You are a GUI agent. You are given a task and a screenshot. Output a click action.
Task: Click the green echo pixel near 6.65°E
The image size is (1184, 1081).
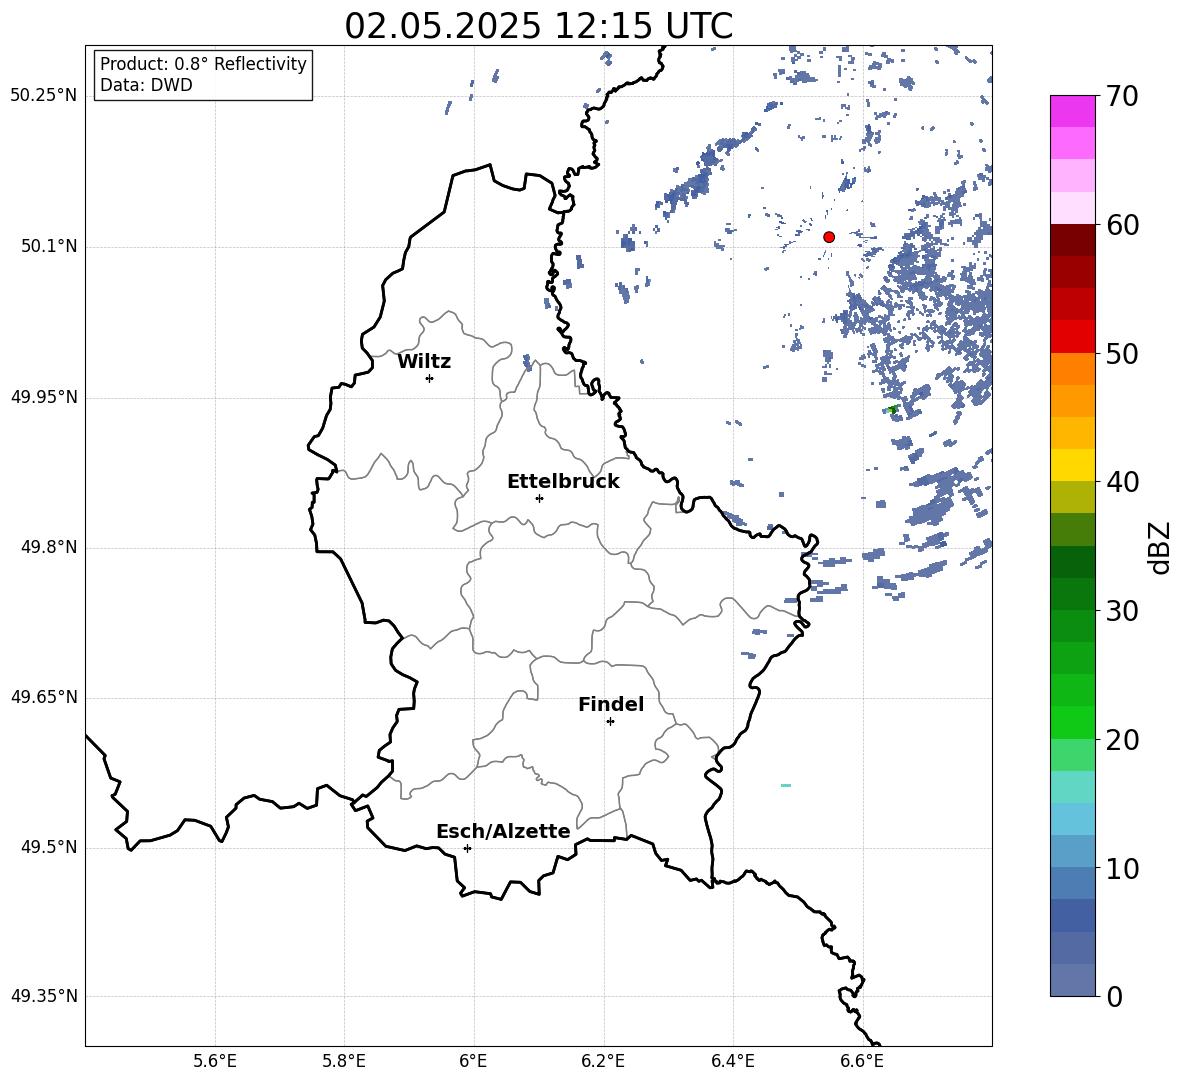pos(893,409)
